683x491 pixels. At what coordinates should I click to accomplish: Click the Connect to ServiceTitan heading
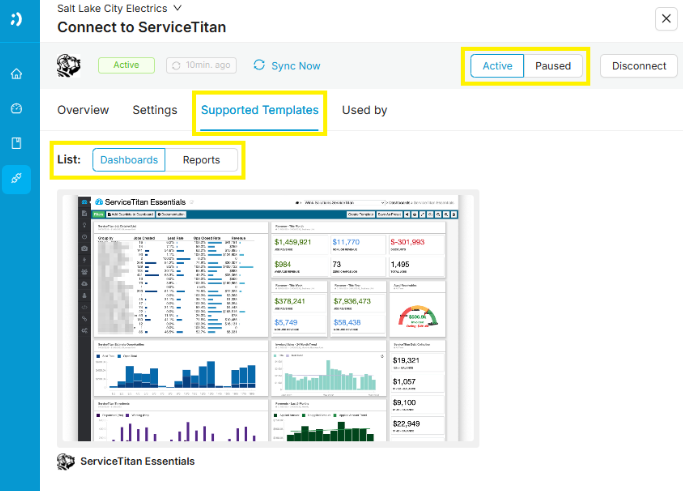142,27
